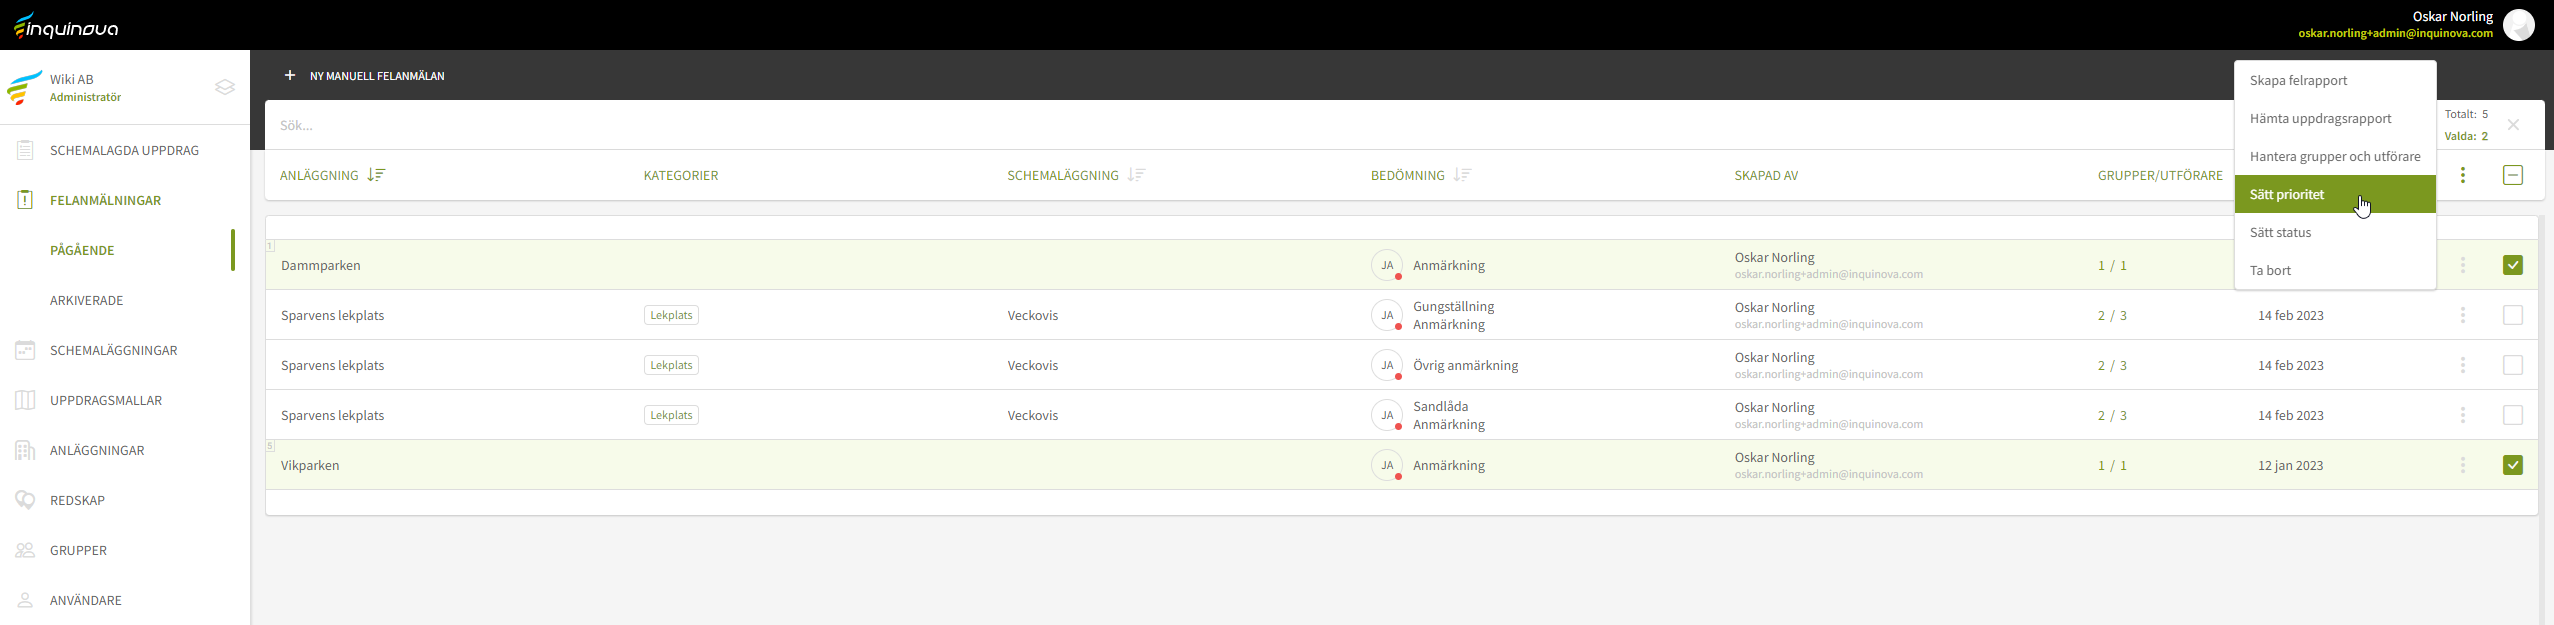Click the Lekplats tag on Sandlåda row

tap(671, 415)
